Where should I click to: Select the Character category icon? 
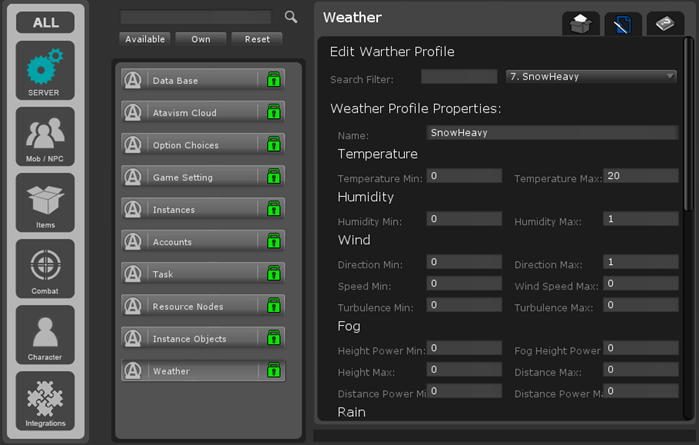pyautogui.click(x=45, y=334)
